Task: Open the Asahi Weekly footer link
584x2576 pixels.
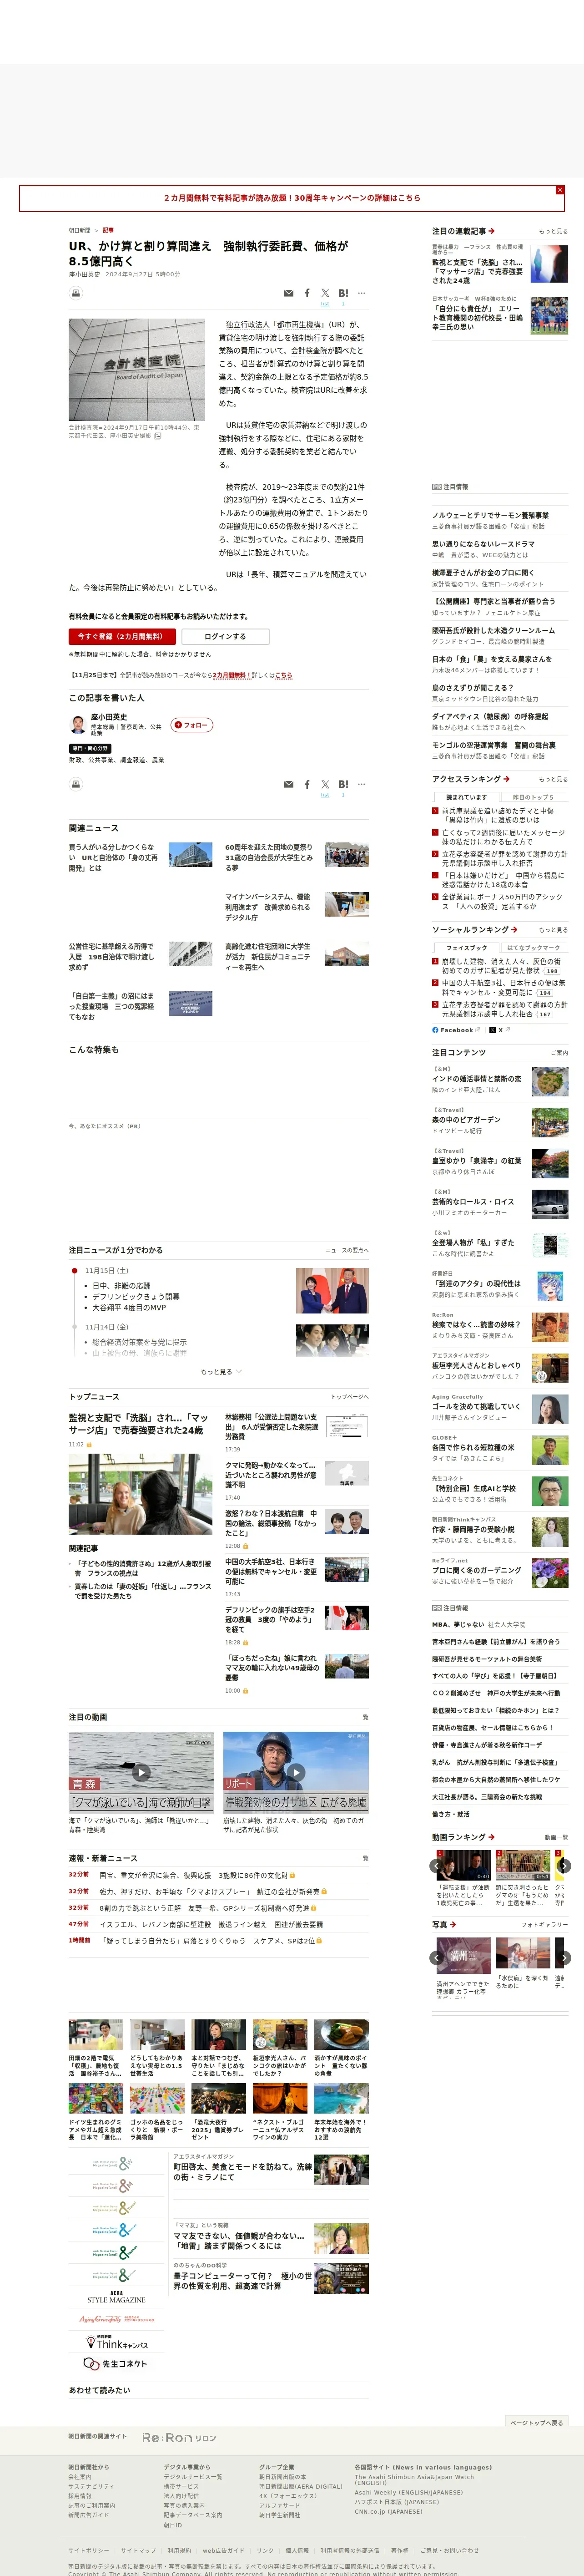Action: point(408,2493)
